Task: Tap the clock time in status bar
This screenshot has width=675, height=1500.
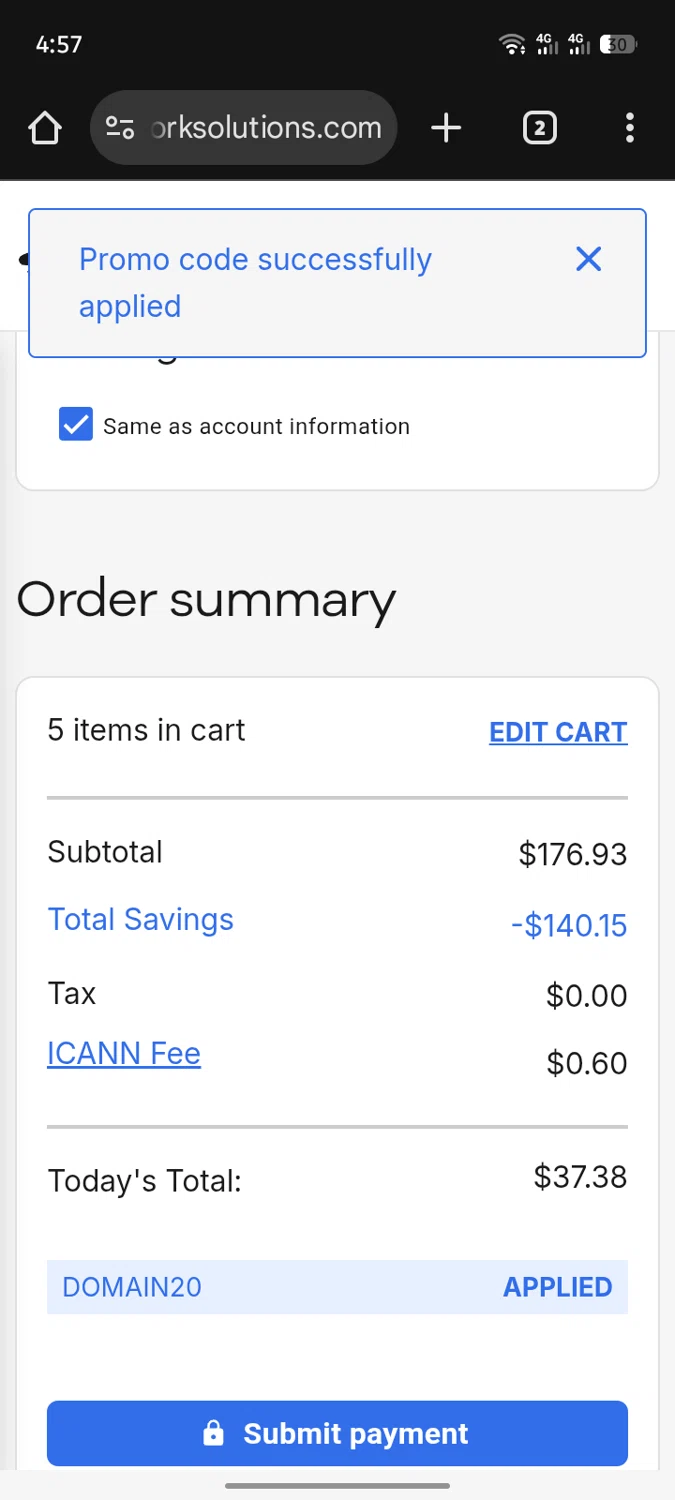Action: point(58,44)
